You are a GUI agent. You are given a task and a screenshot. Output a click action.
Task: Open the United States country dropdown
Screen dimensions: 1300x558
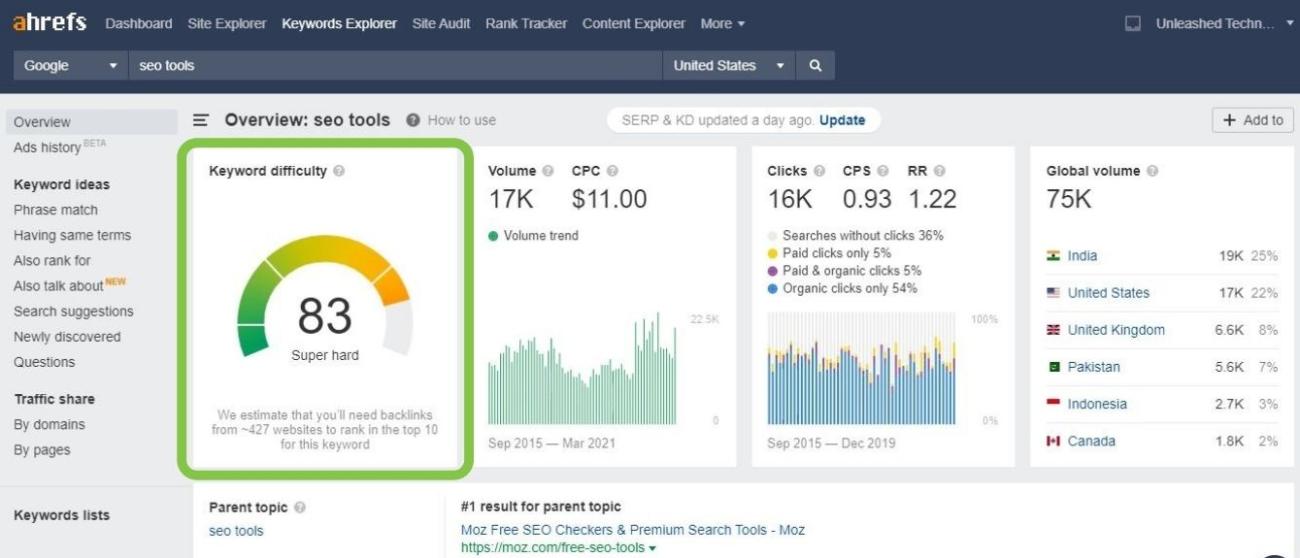[728, 66]
